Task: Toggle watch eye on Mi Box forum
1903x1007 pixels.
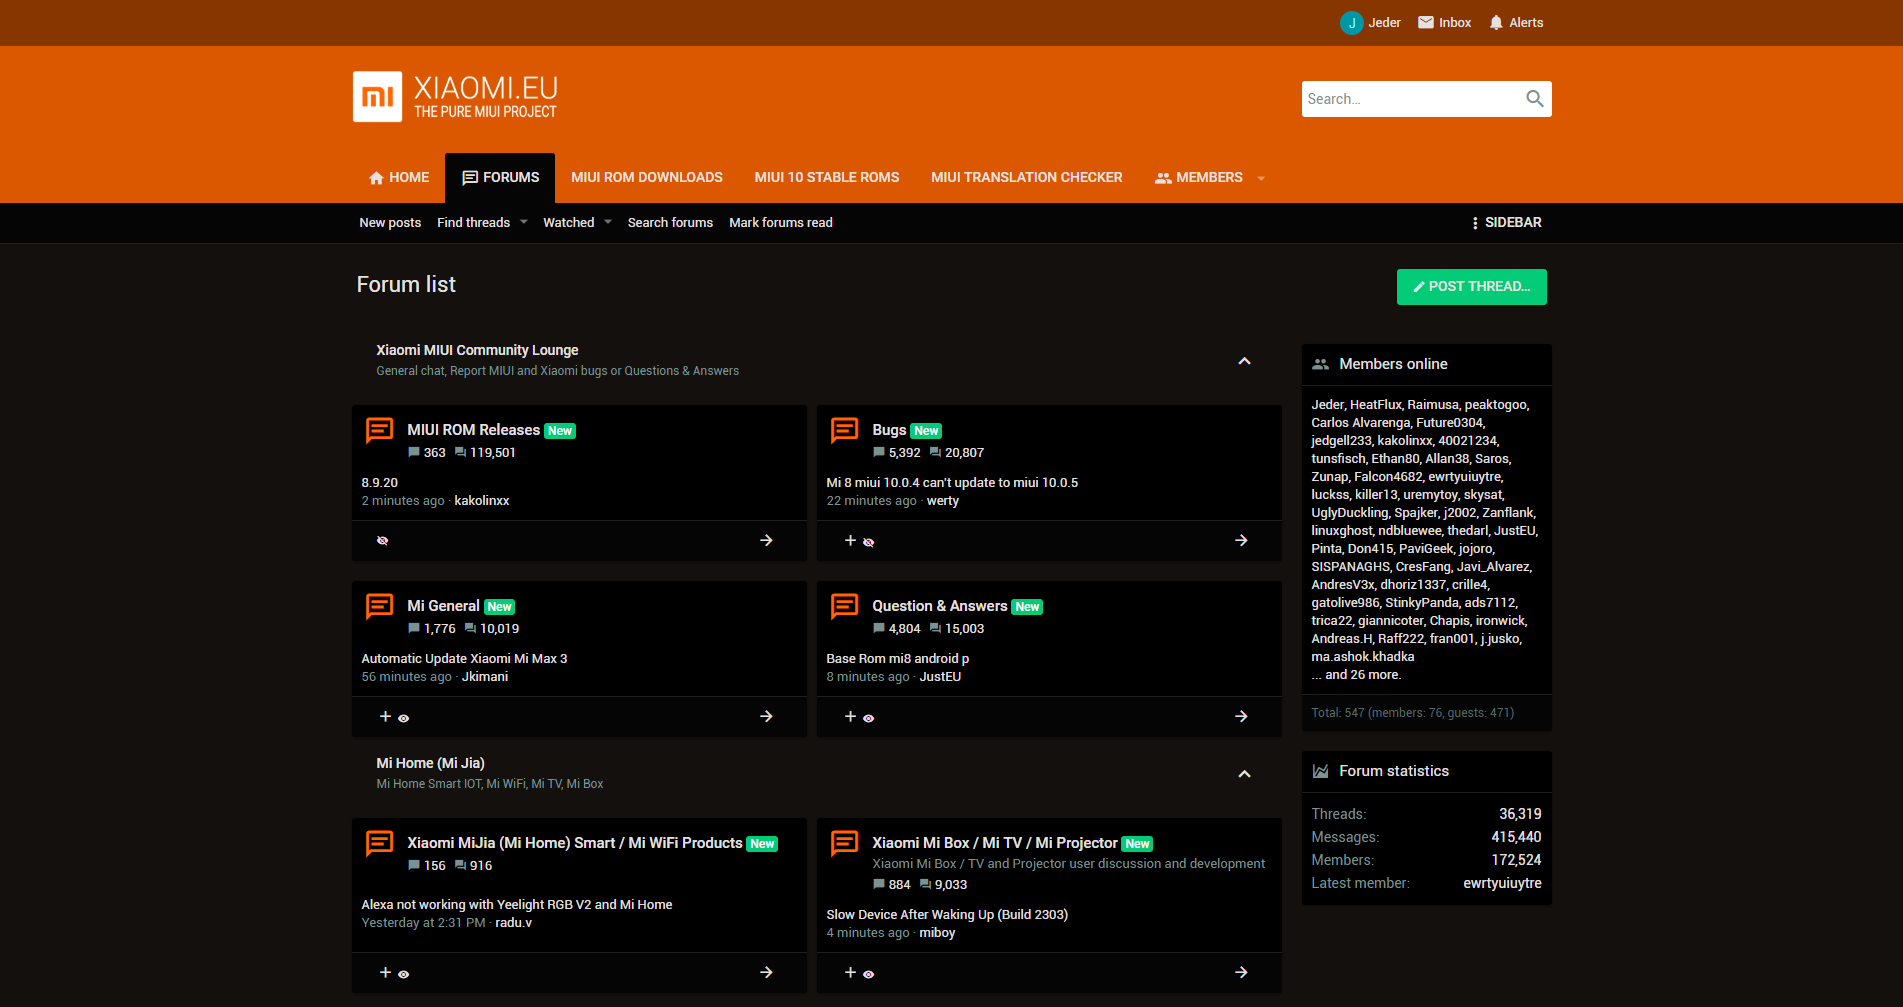Action: [x=868, y=974]
